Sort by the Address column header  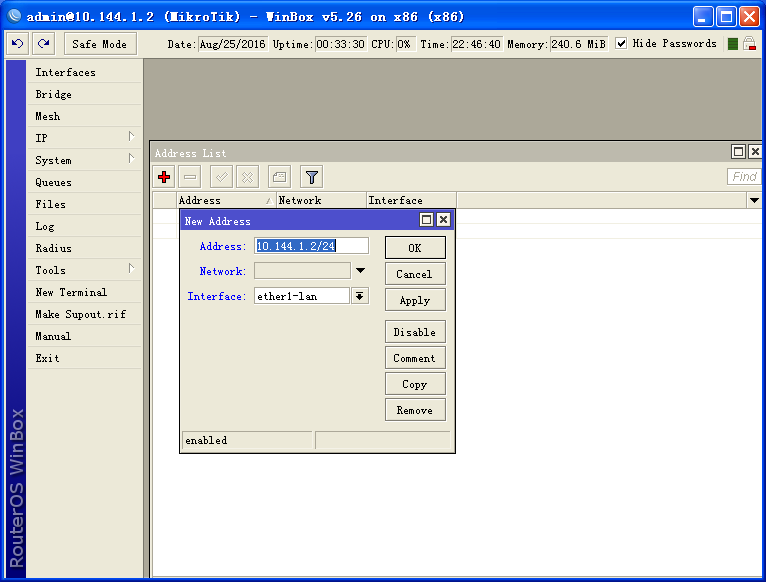tap(226, 200)
